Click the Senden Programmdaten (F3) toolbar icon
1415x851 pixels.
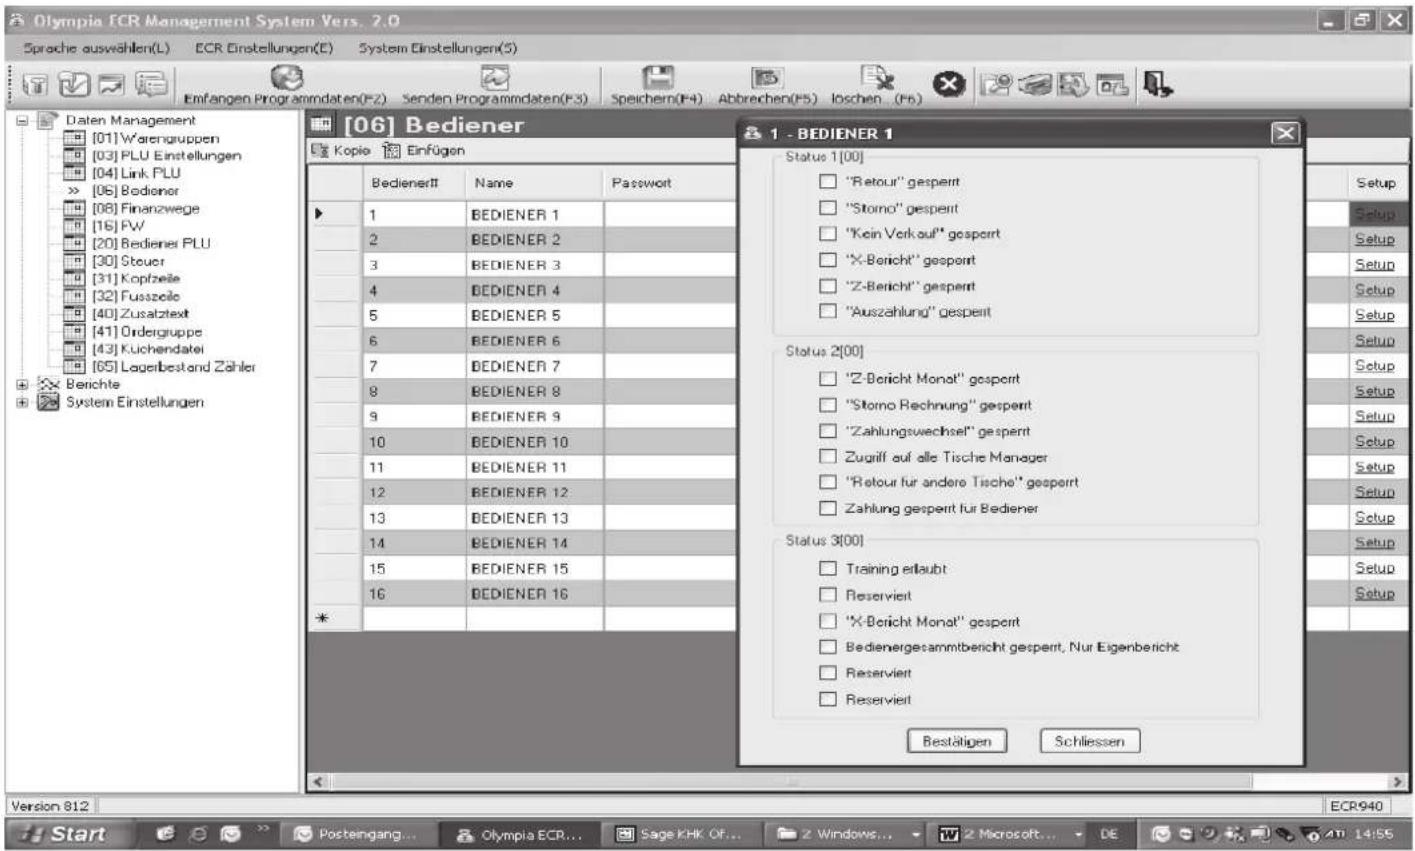pyautogui.click(x=496, y=78)
